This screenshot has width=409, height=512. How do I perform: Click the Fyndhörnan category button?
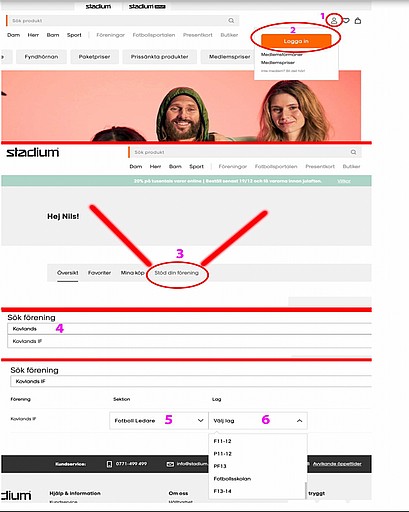41,57
